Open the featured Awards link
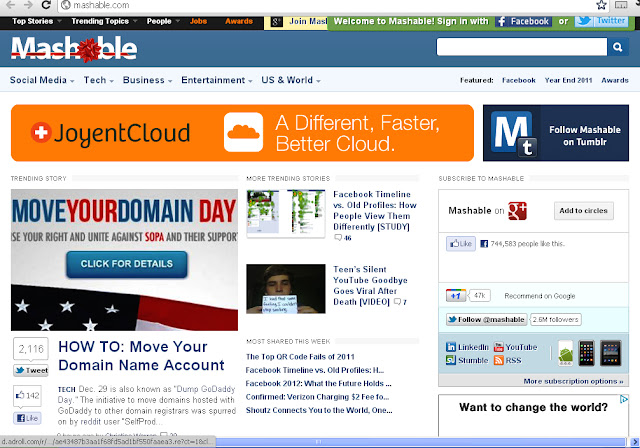This screenshot has width=640, height=448. pyautogui.click(x=615, y=80)
